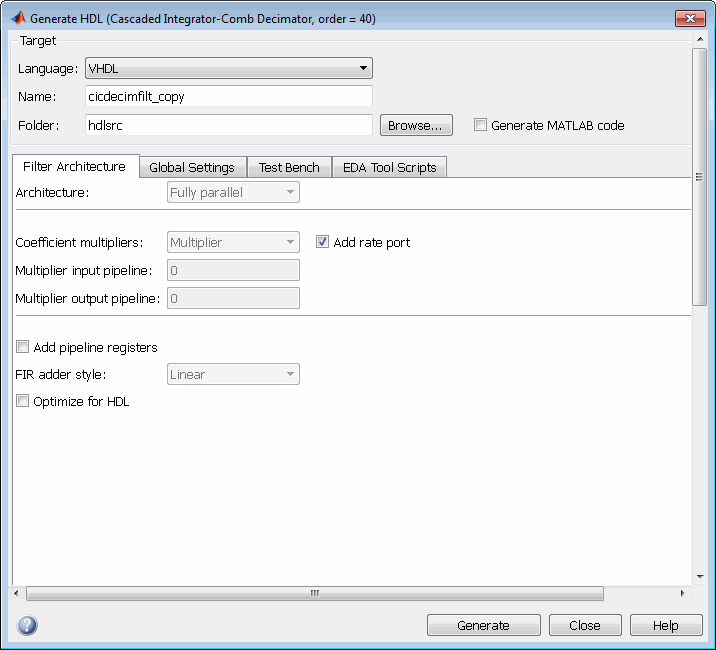
Task: Click the Architecture: label
Action: [x=52, y=192]
